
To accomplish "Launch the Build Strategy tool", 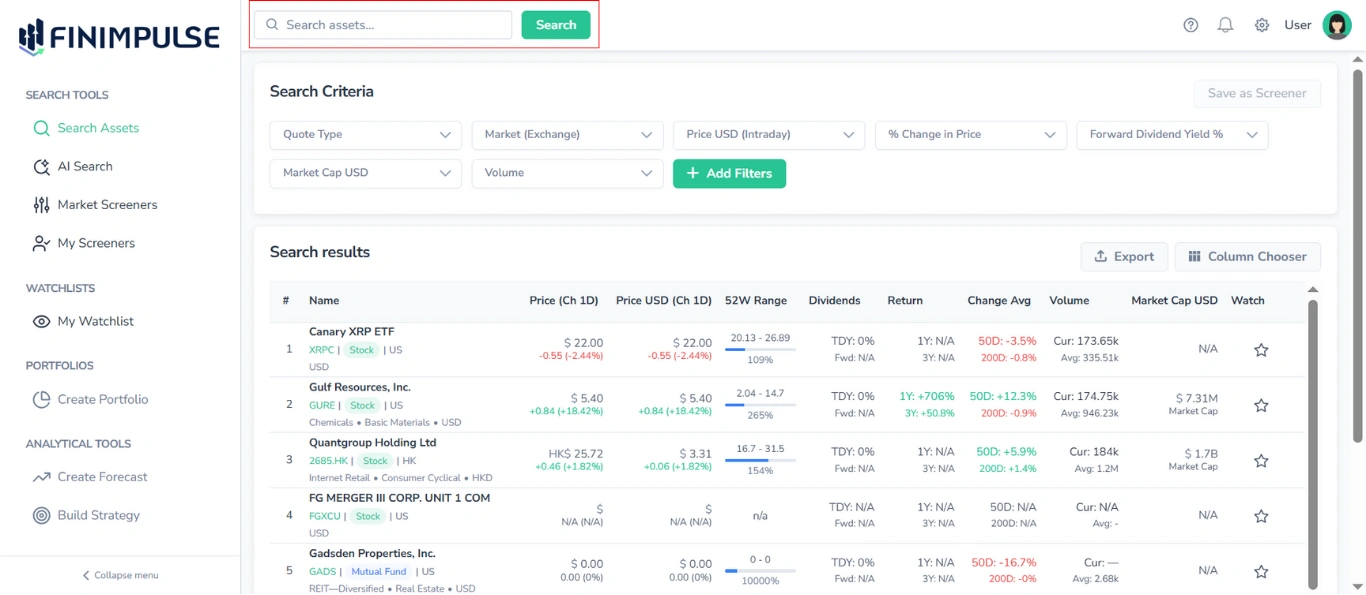I will coord(99,515).
